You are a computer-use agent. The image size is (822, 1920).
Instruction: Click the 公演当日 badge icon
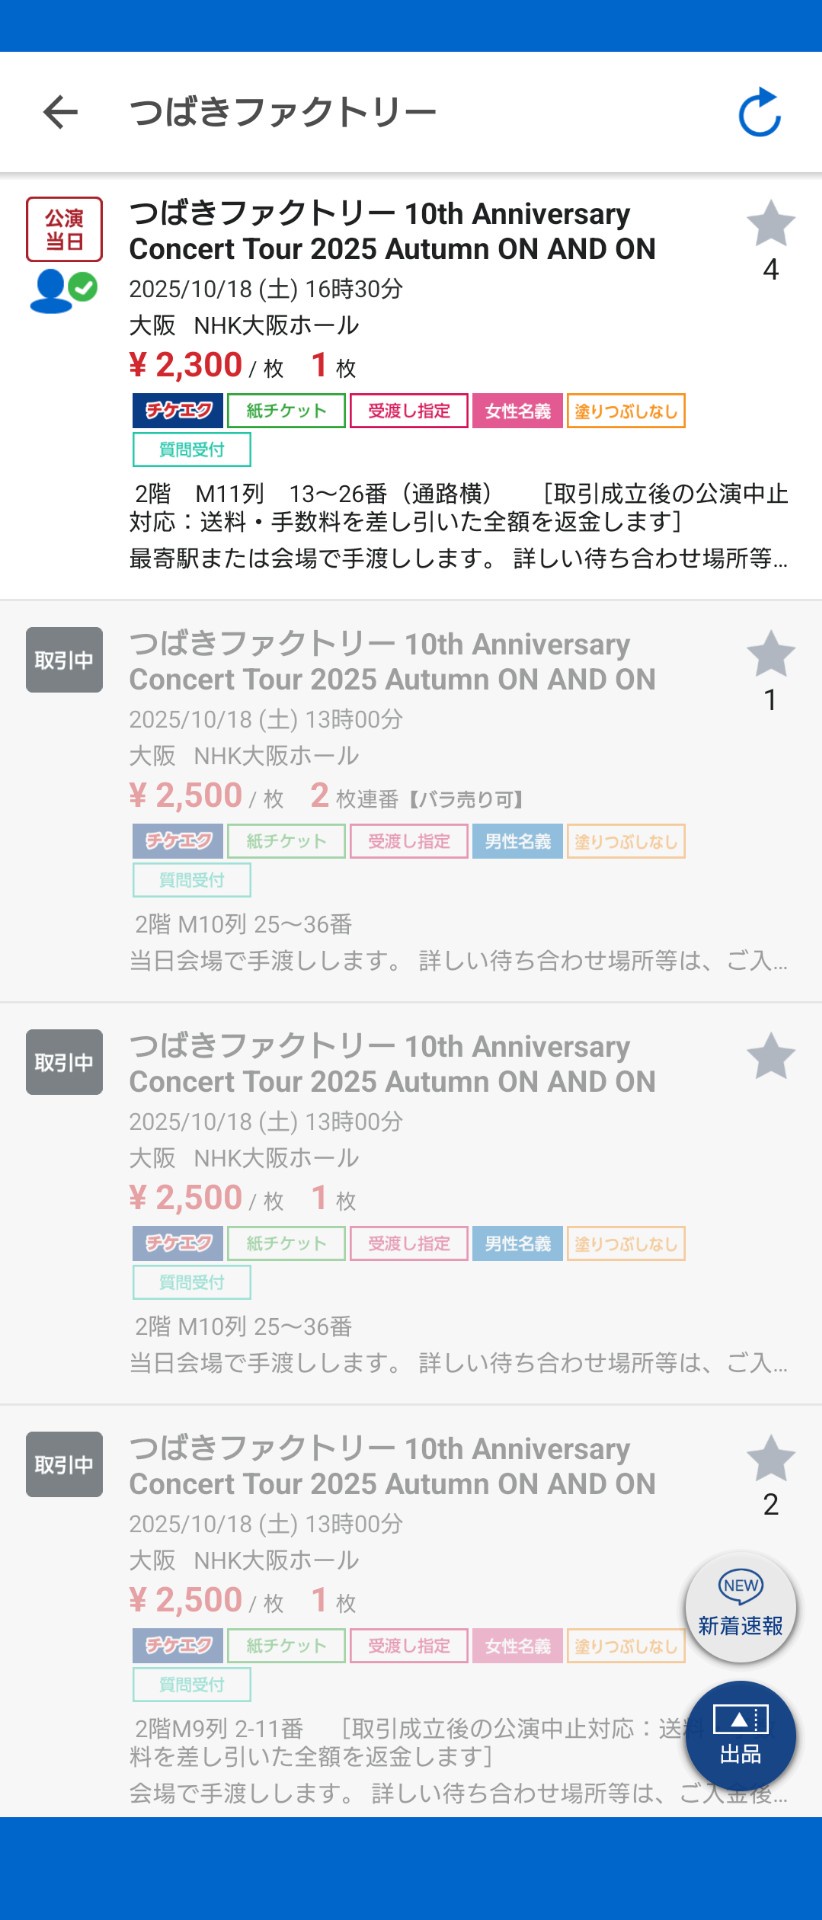point(64,230)
